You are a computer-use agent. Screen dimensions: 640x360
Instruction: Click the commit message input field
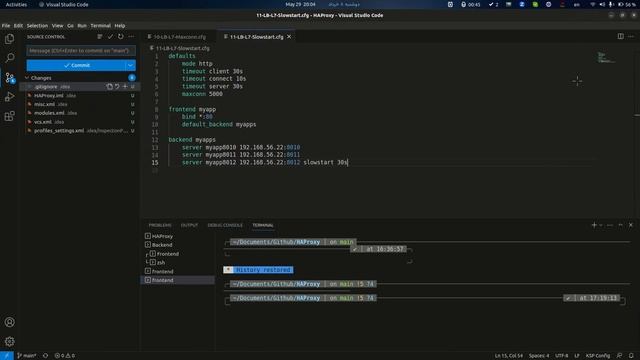pyautogui.click(x=81, y=51)
